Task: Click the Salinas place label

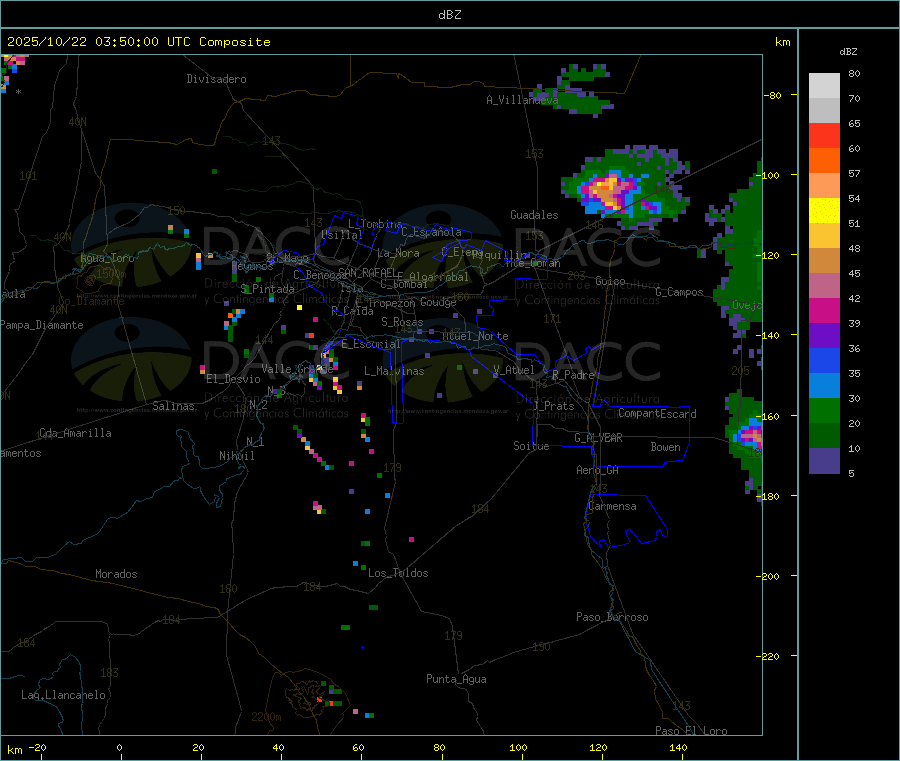Action: (173, 406)
